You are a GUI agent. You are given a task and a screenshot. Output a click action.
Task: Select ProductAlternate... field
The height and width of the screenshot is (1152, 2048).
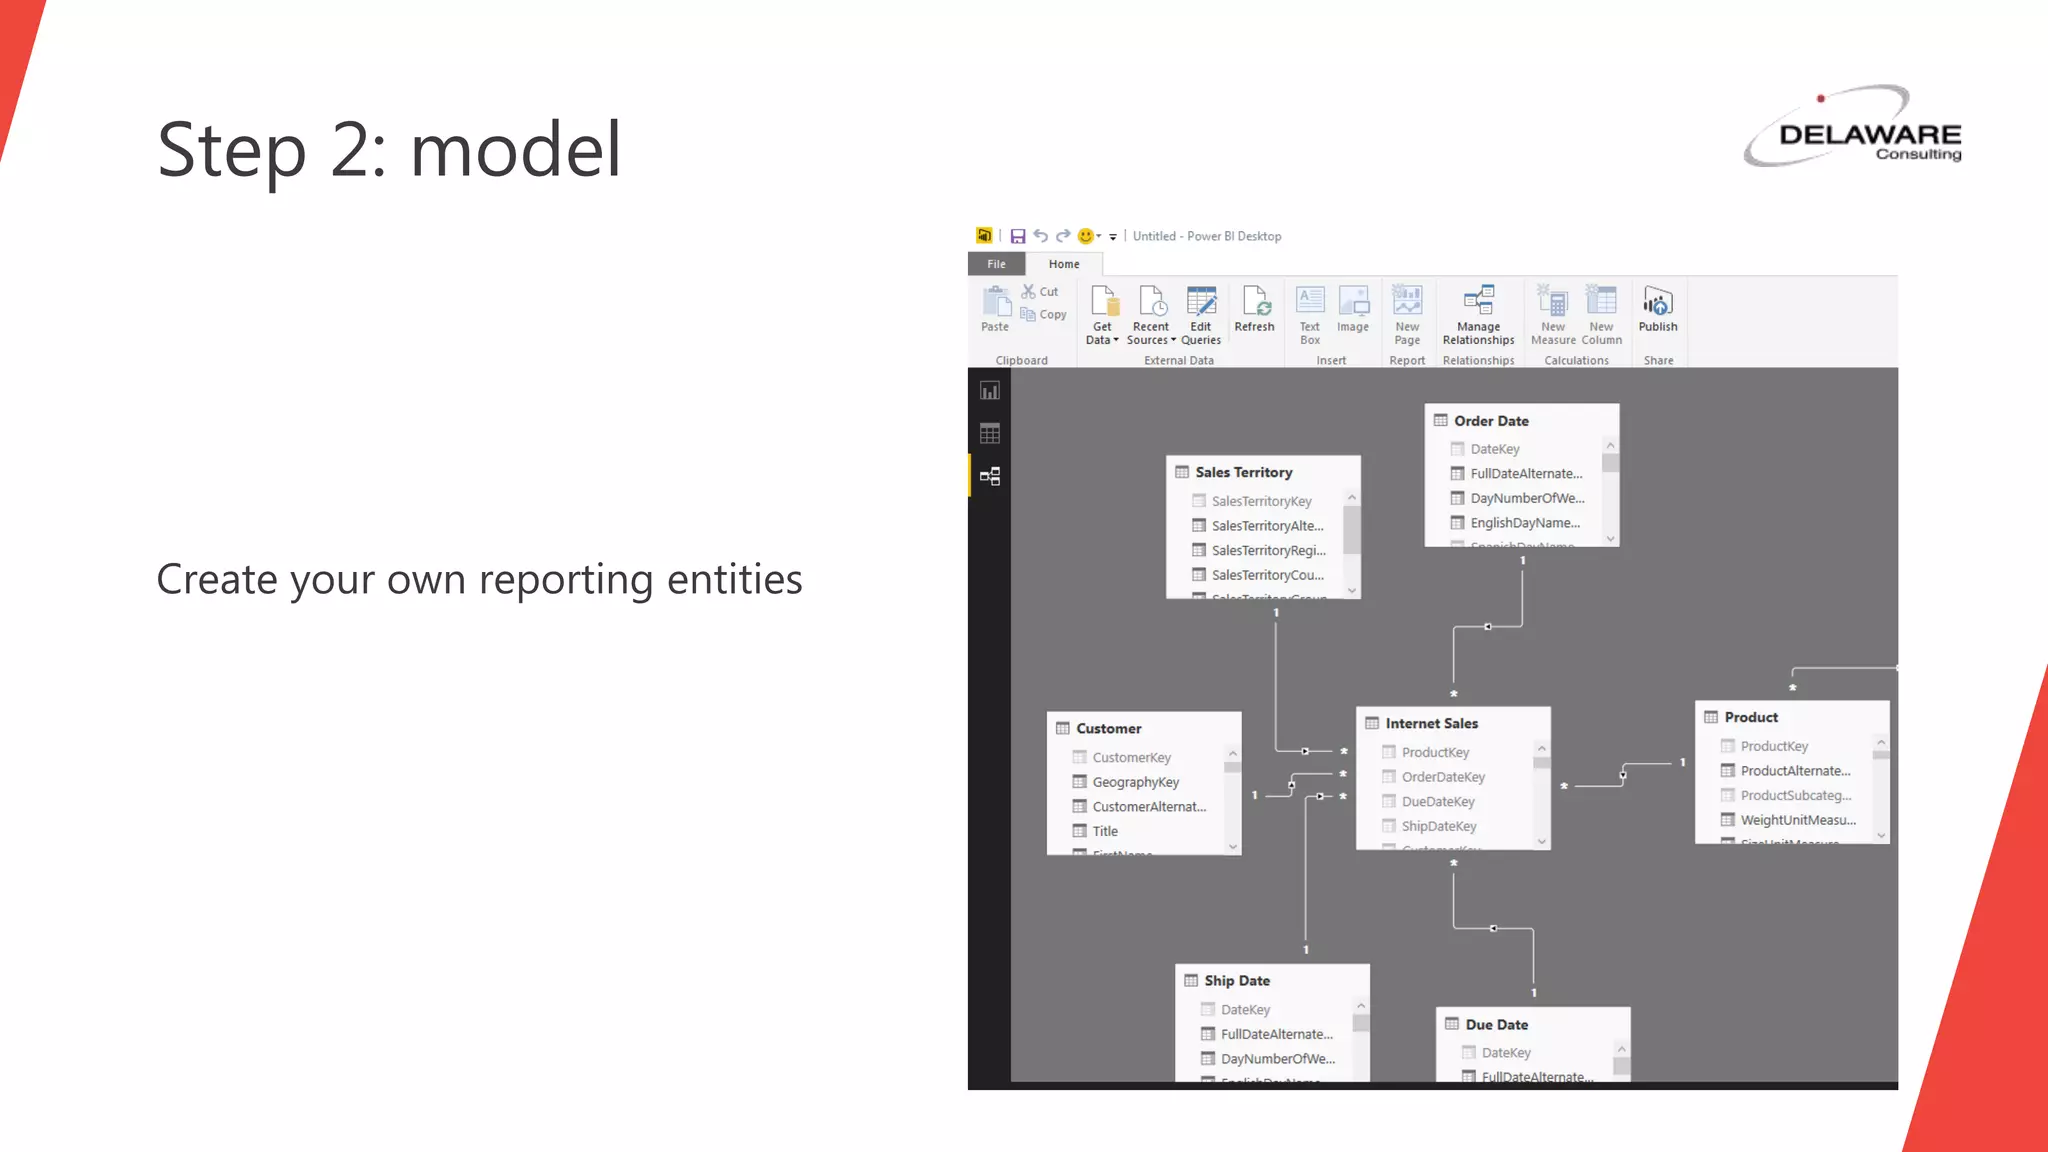1786,771
